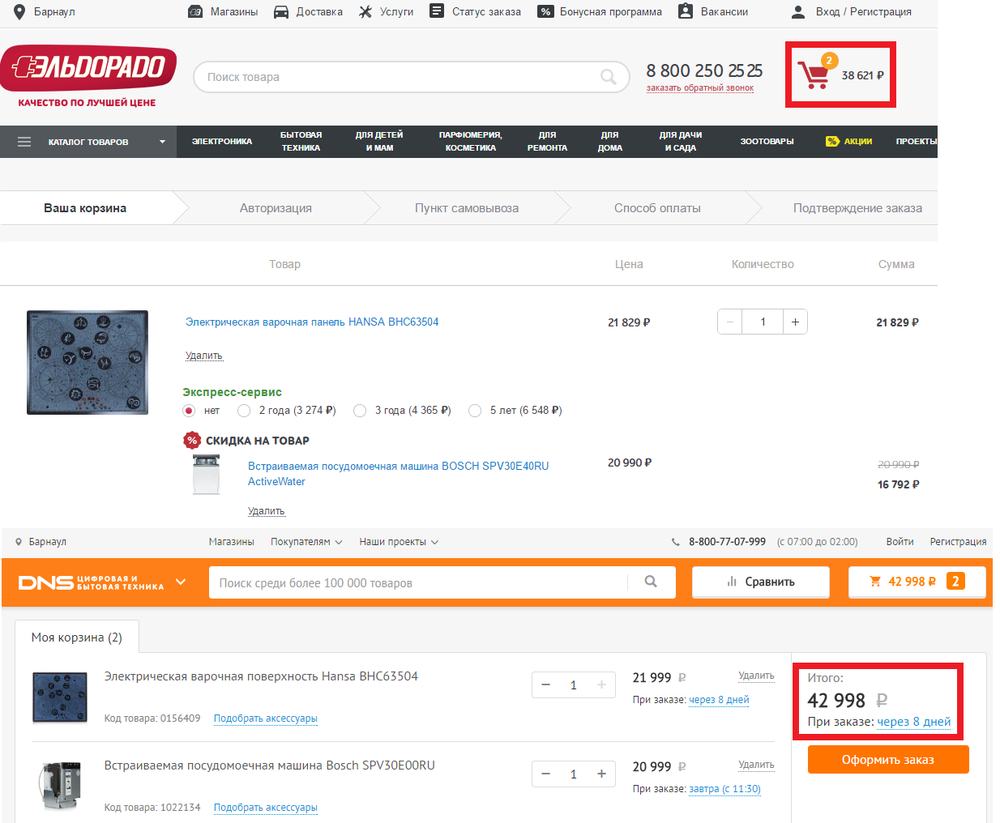Viewport: 1000px width, 823px height.
Task: Click the DNS search magnifier button
Action: pos(651,582)
